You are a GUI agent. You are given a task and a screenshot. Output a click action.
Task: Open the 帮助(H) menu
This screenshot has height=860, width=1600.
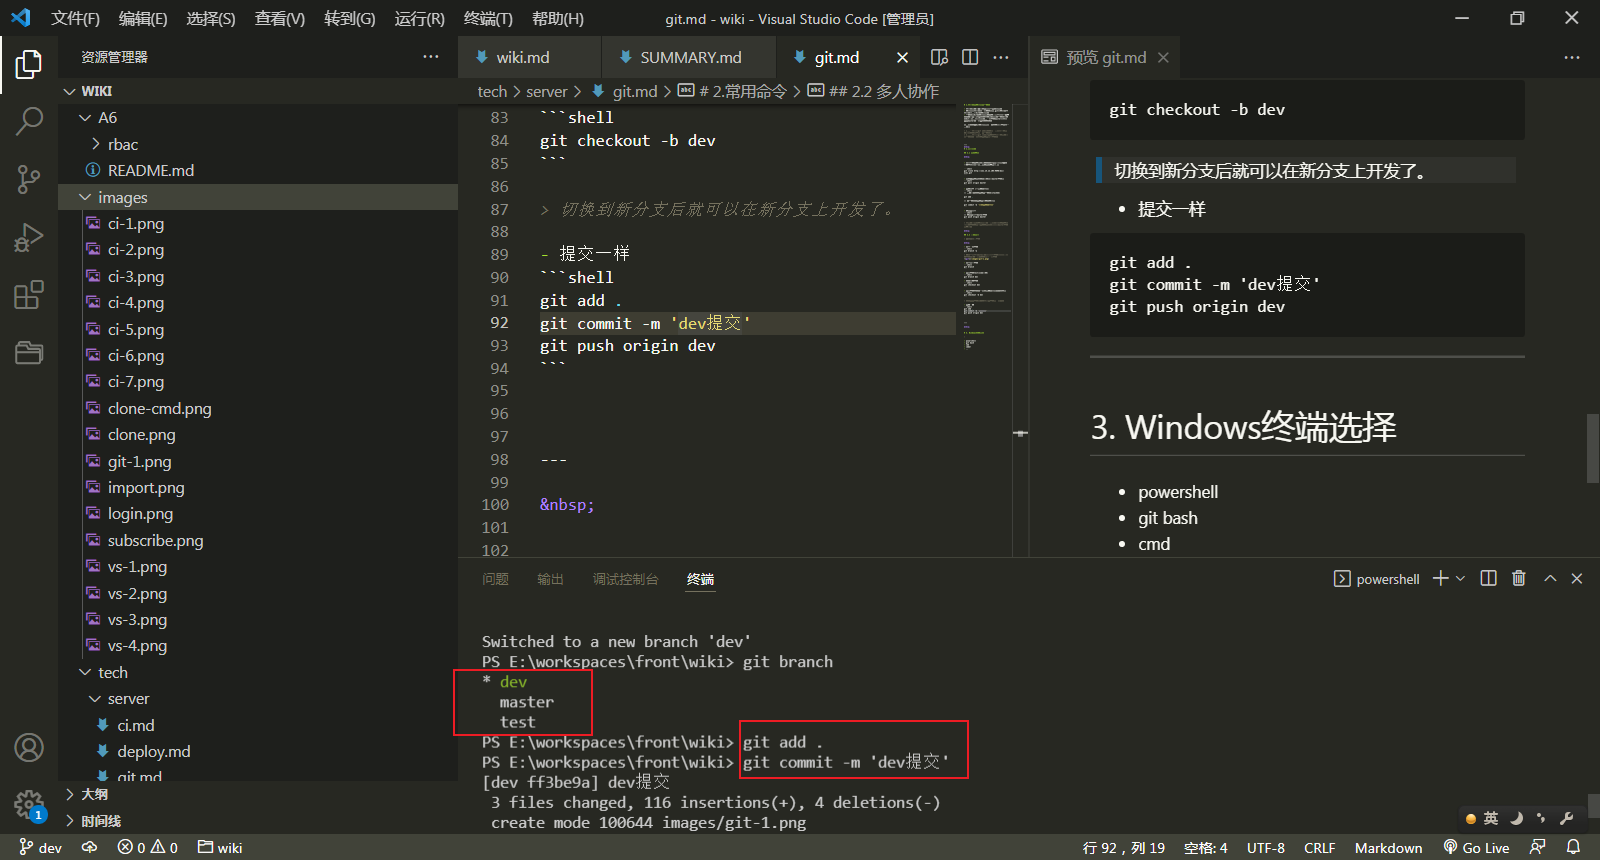pyautogui.click(x=558, y=18)
